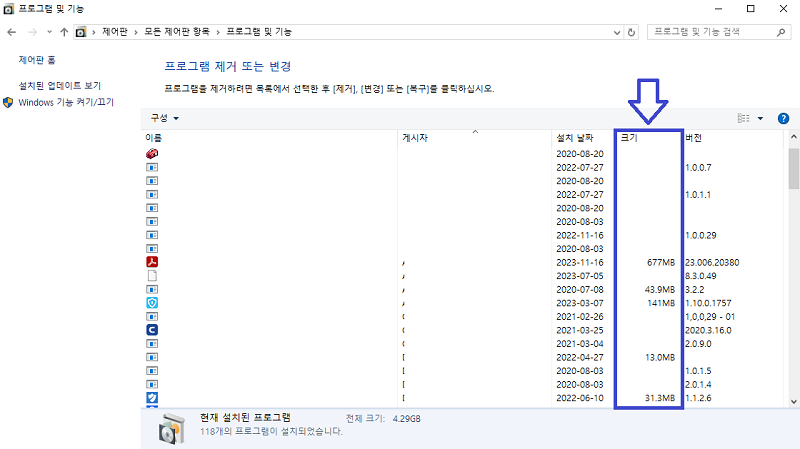Click install date 2022-06-10
The width and height of the screenshot is (800, 449).
[580, 398]
